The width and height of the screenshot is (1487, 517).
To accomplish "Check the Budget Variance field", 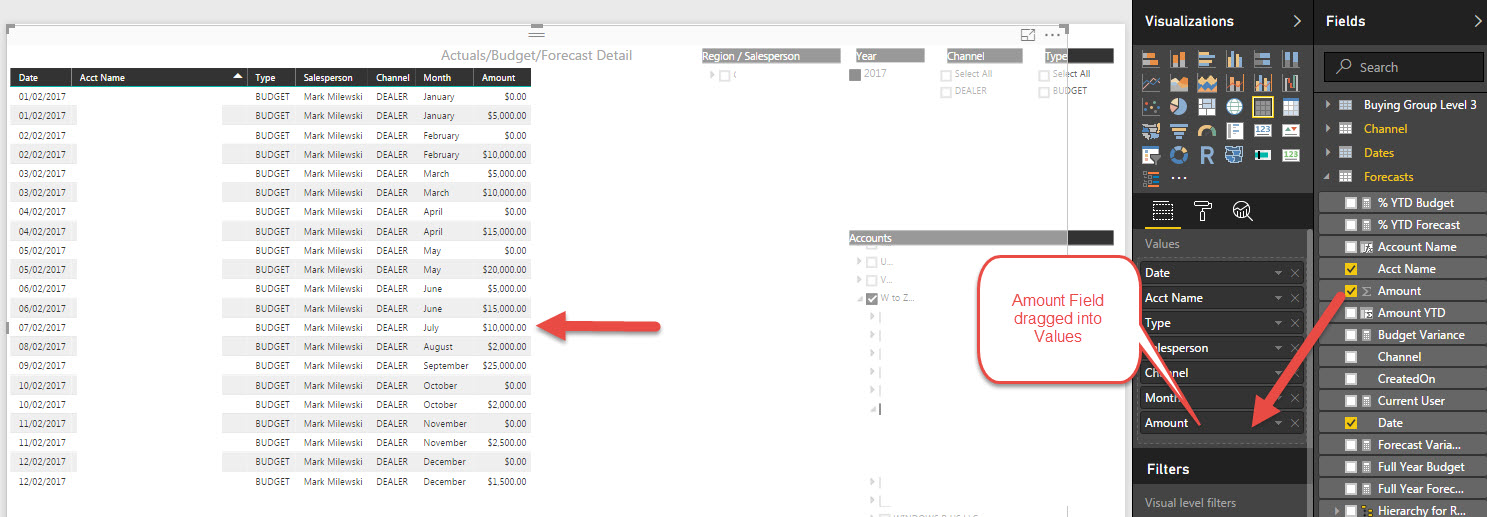I will 1351,335.
